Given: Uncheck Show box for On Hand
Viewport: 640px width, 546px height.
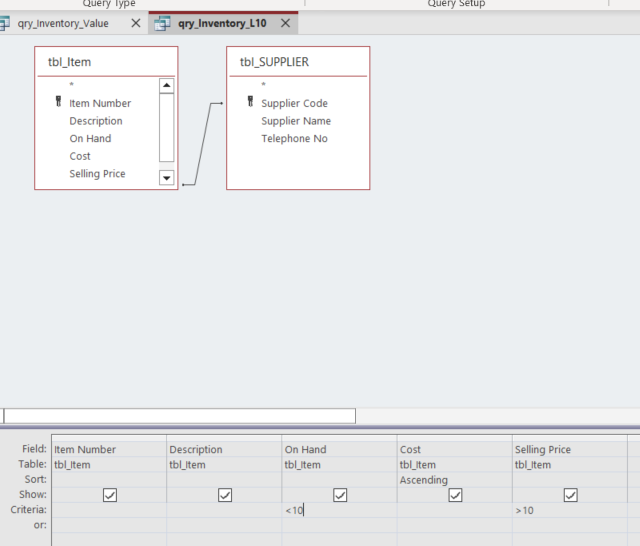Looking at the screenshot, I should coord(340,495).
